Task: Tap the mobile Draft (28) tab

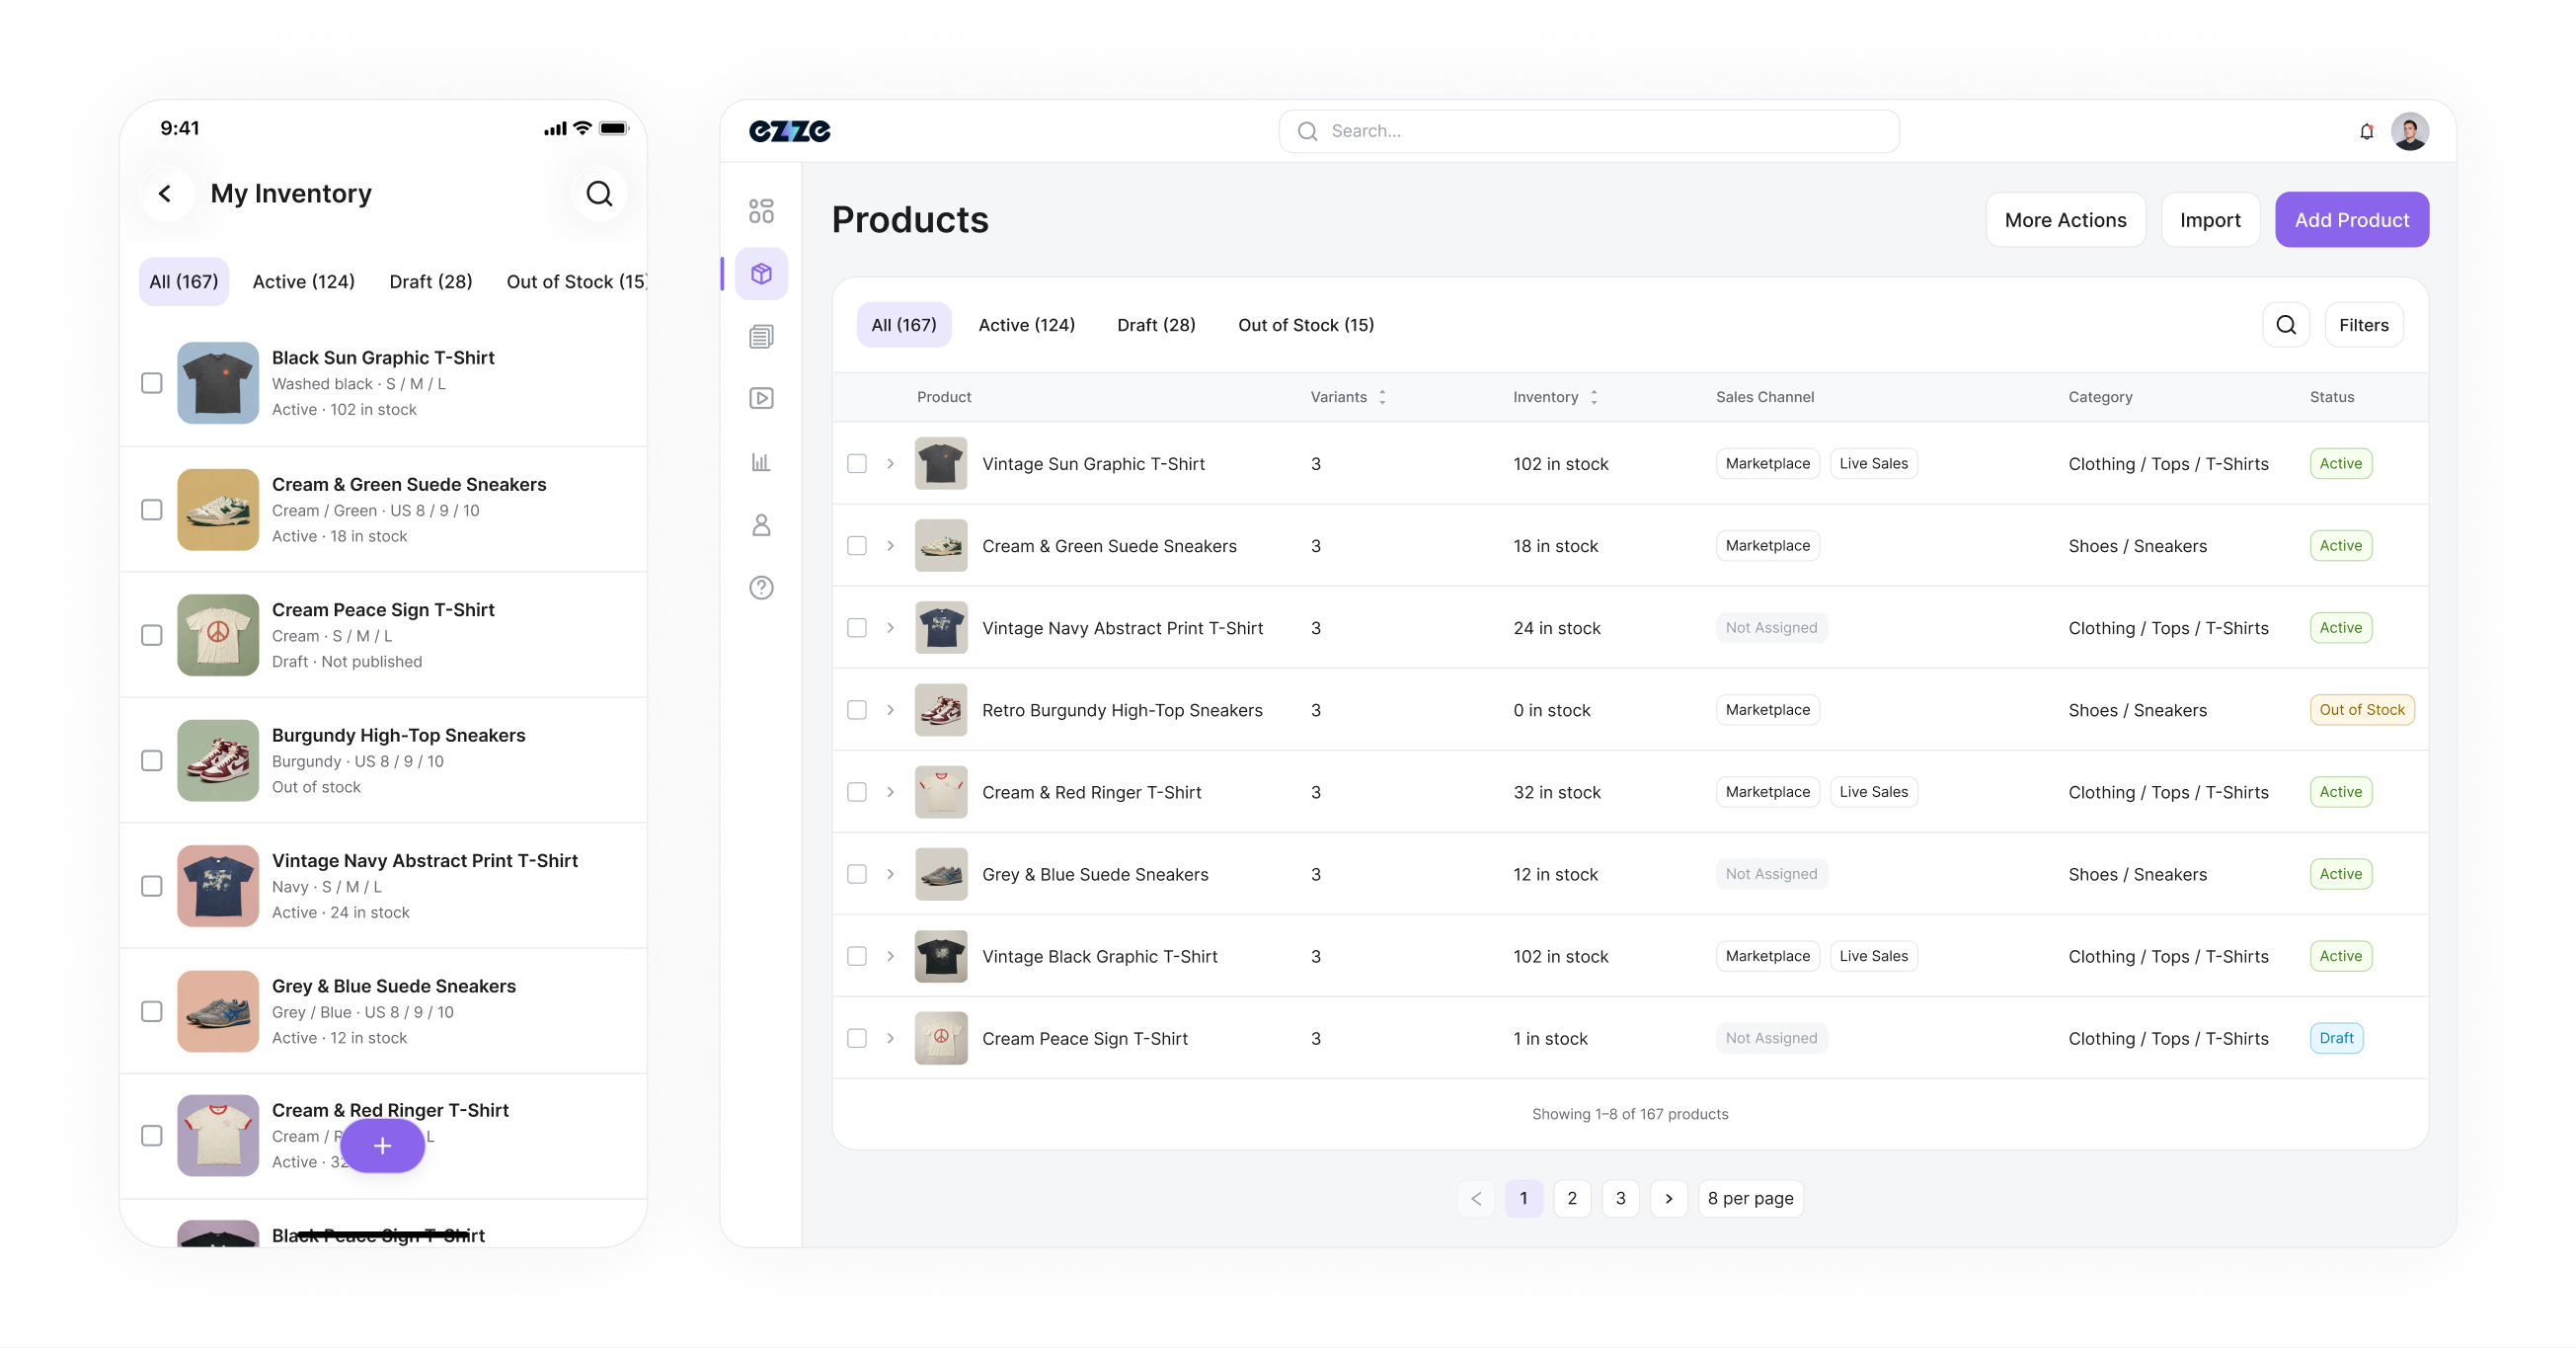Action: (431, 282)
